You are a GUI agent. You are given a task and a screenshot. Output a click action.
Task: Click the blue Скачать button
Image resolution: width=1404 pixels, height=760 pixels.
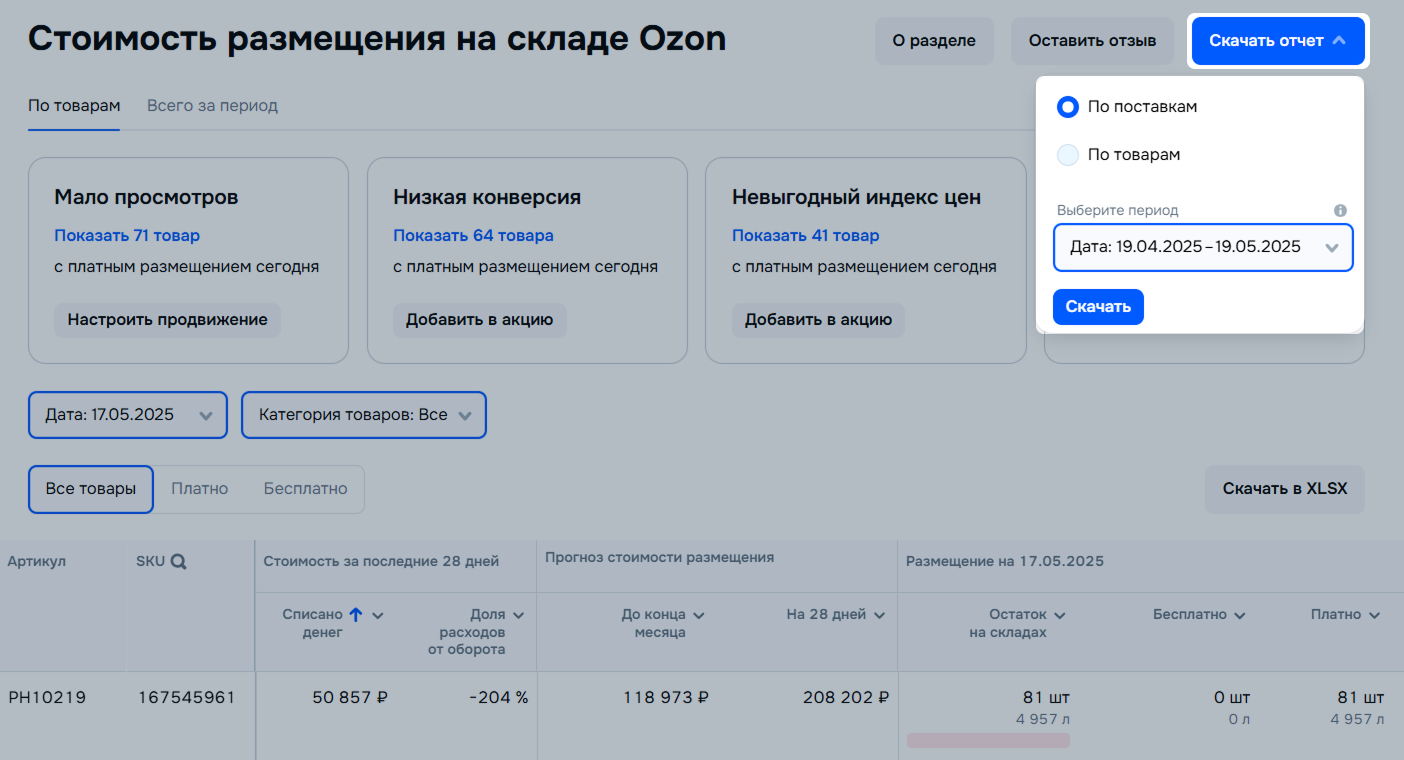(1098, 307)
